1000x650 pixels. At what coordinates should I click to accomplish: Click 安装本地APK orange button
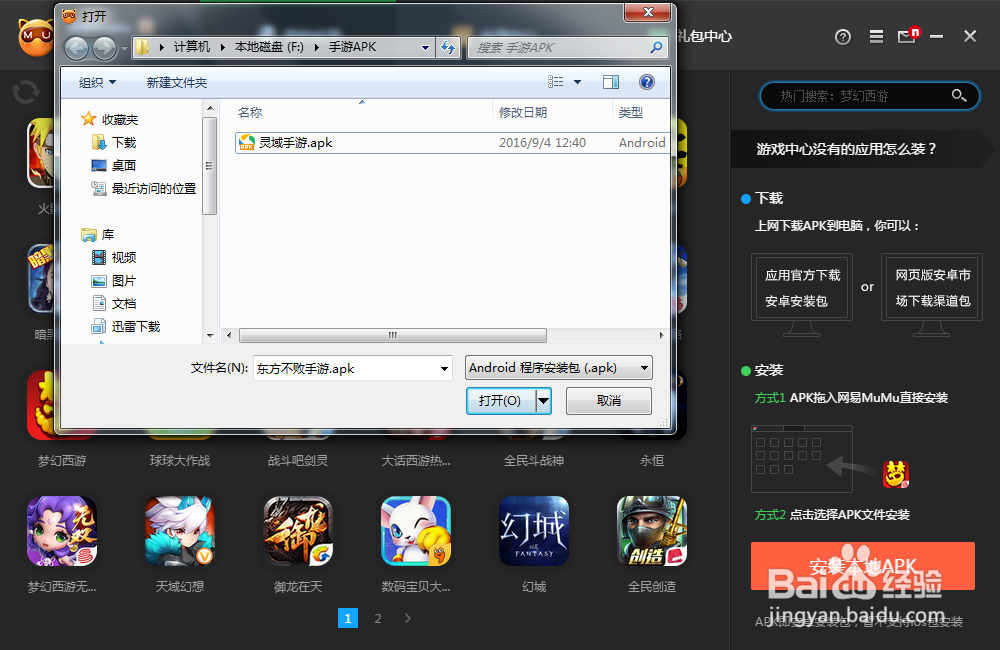(x=863, y=566)
